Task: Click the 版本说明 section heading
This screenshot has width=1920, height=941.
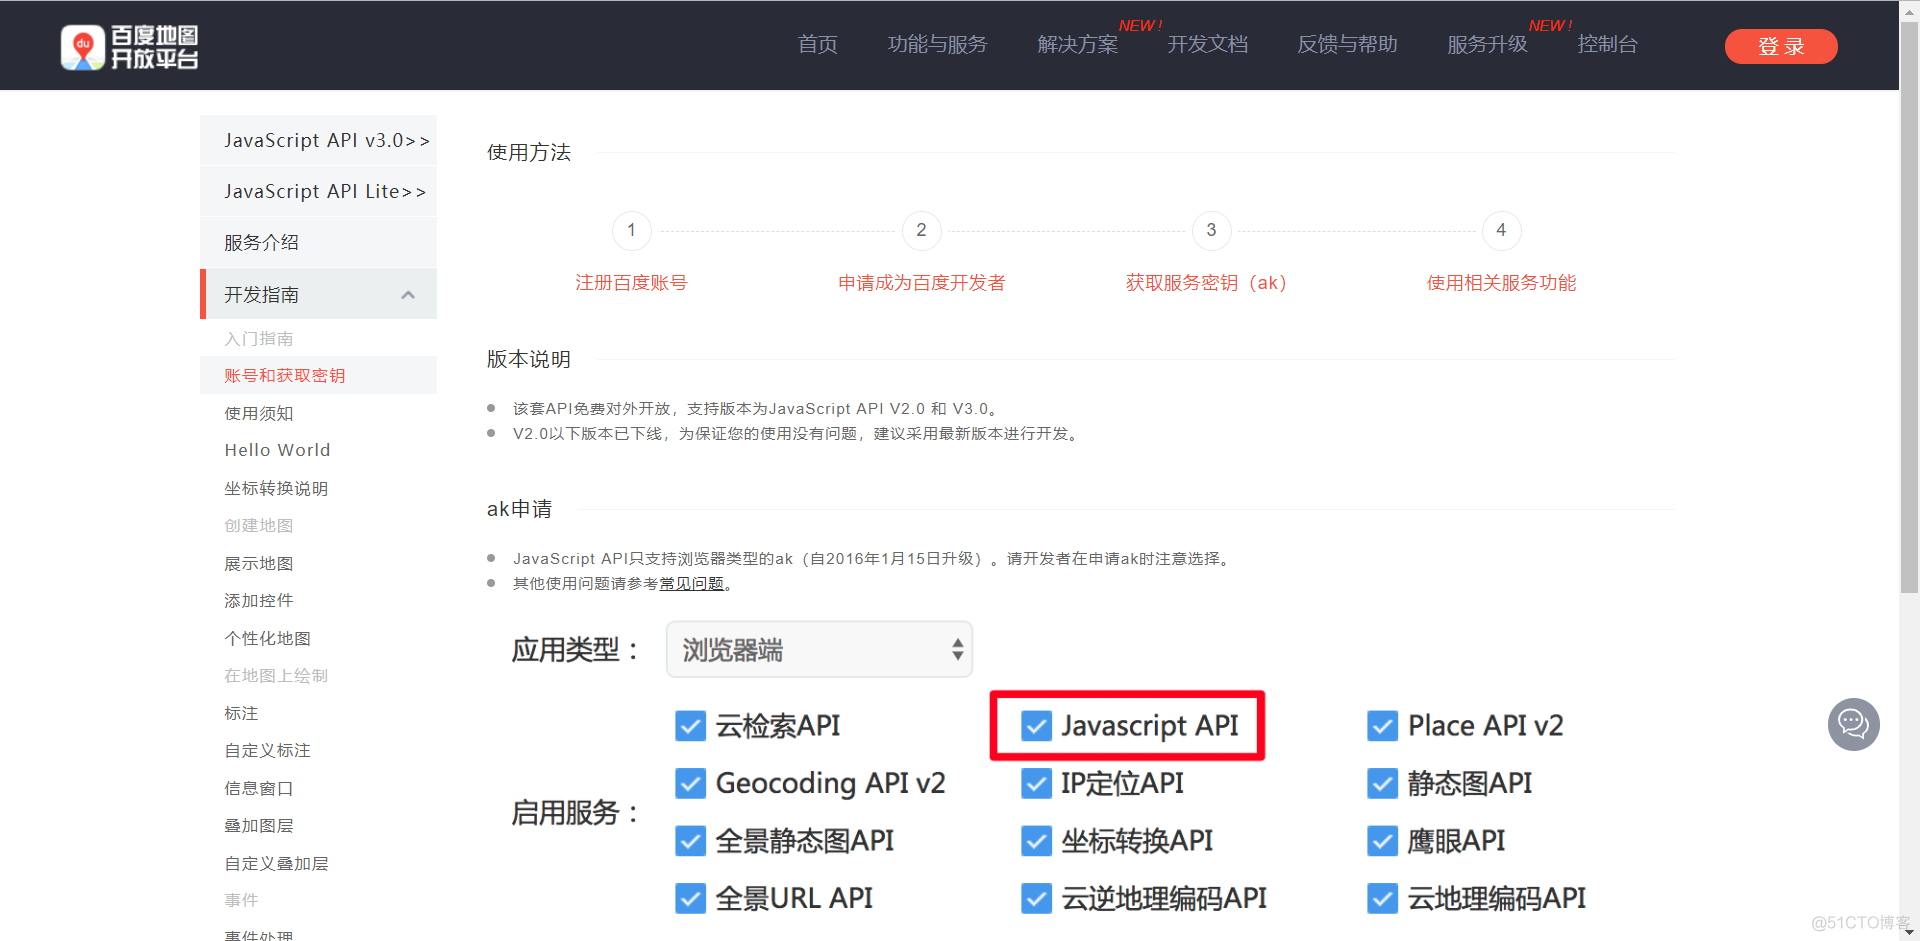Action: pos(528,359)
